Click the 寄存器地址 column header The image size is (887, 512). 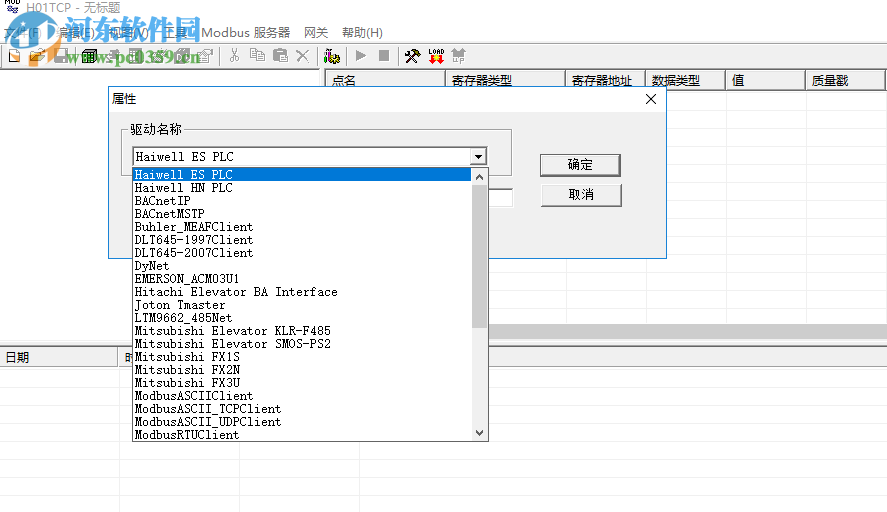pyautogui.click(x=605, y=80)
